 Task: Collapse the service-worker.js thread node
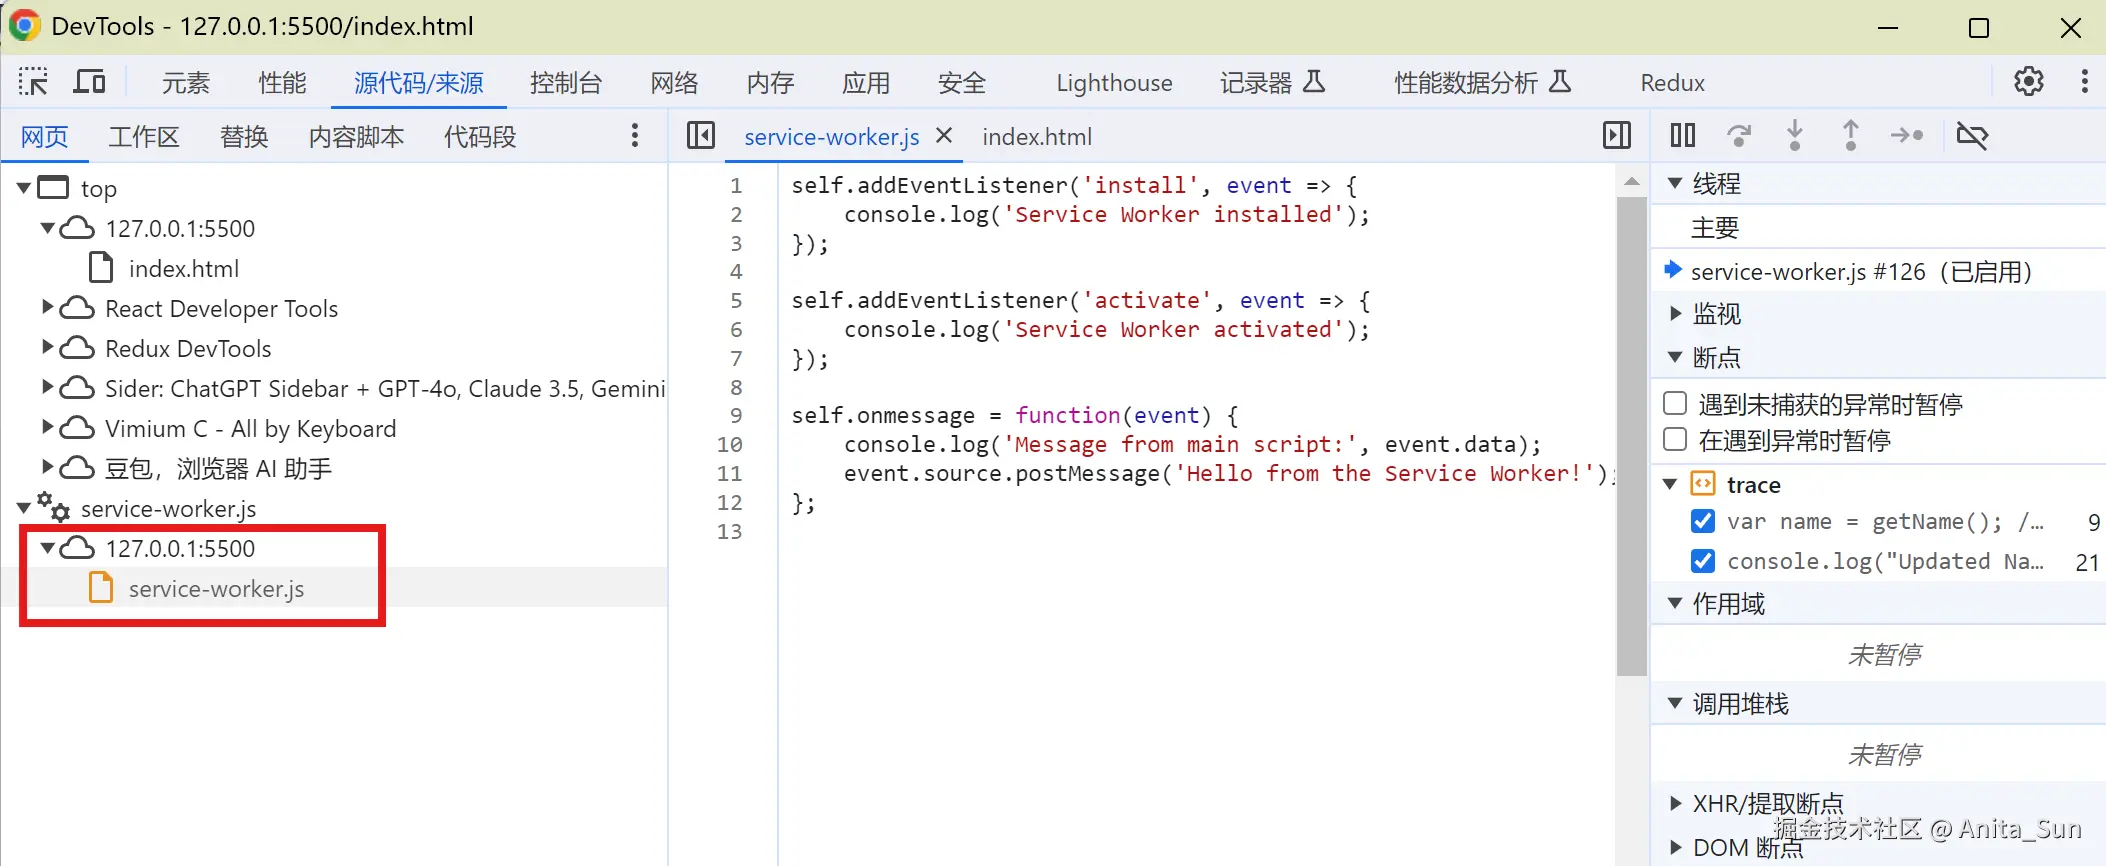pos(24,508)
